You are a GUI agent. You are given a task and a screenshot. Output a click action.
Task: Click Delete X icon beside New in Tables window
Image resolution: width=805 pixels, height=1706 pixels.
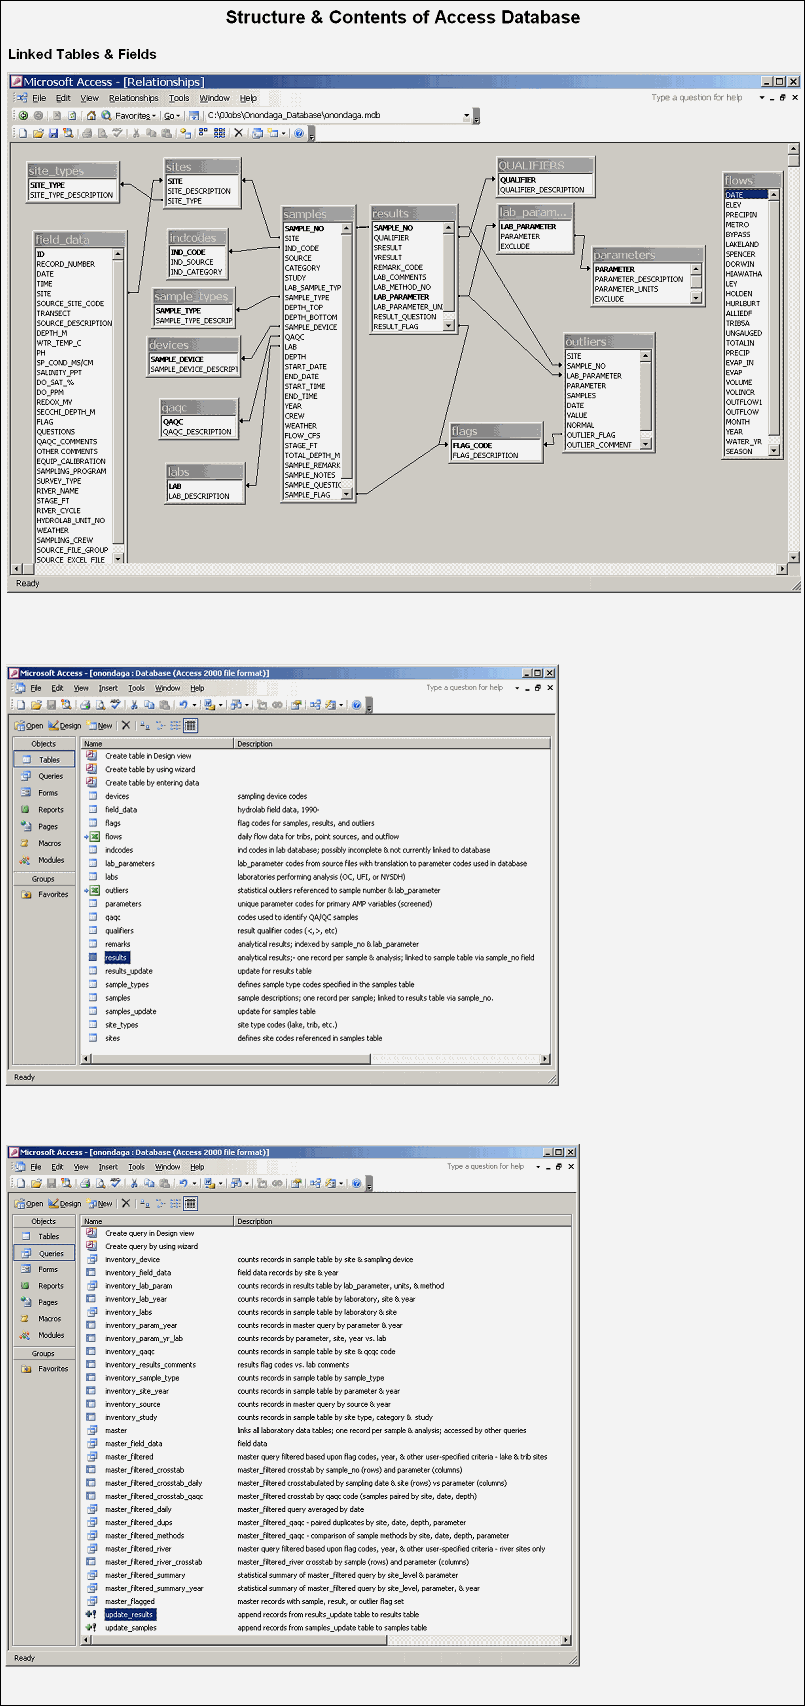[126, 726]
